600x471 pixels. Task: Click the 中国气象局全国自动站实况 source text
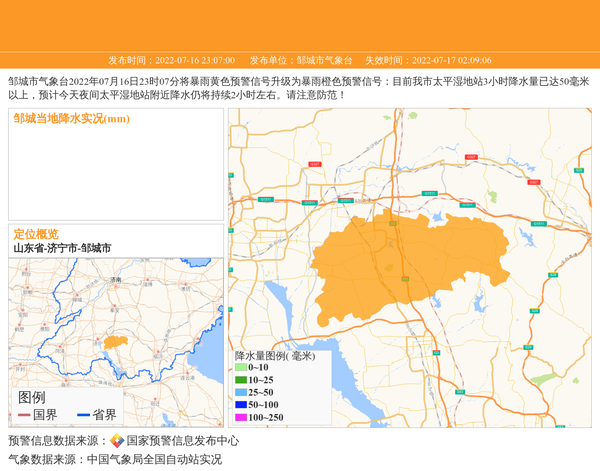[x=154, y=460]
